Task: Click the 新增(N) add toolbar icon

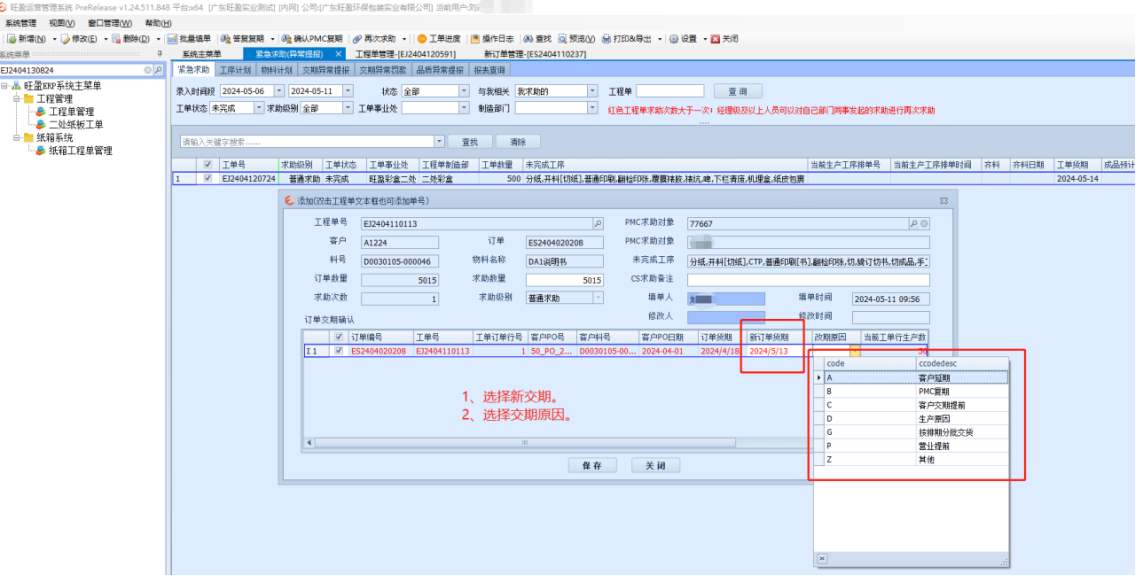Action: coord(12,38)
